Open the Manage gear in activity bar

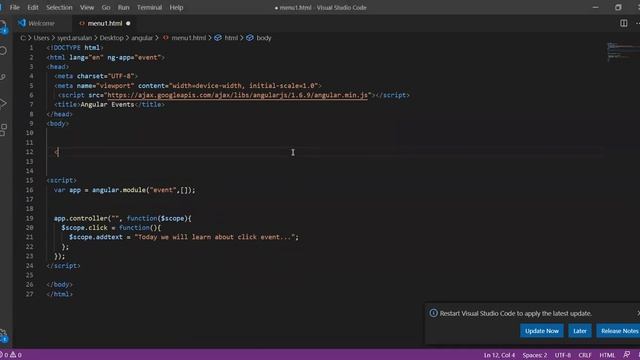pos(3,335)
